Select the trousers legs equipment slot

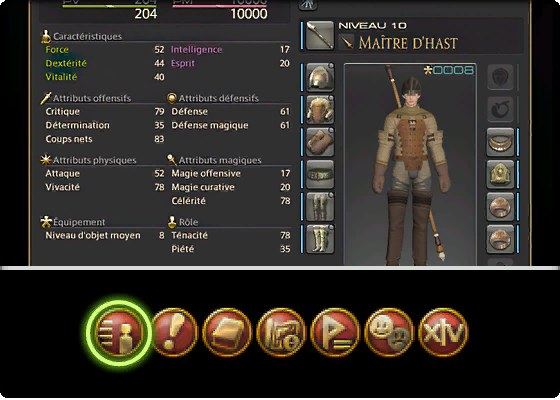pos(320,206)
